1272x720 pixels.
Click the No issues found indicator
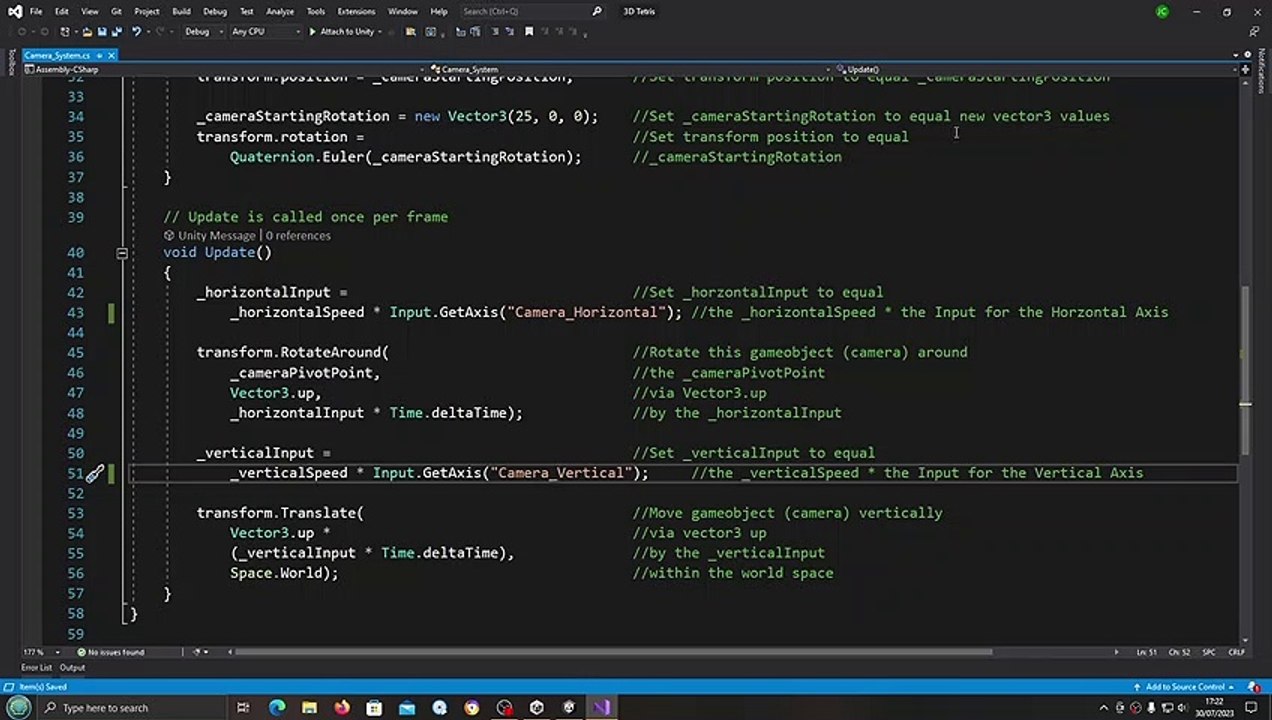[110, 652]
